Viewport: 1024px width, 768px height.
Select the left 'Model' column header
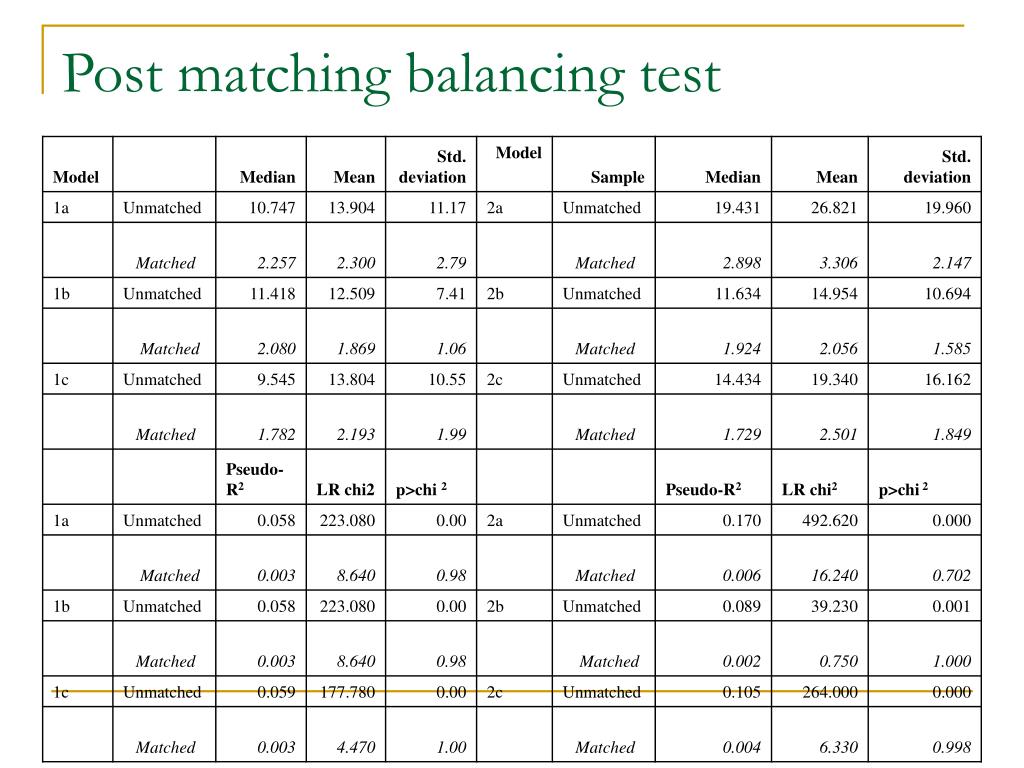coord(76,177)
